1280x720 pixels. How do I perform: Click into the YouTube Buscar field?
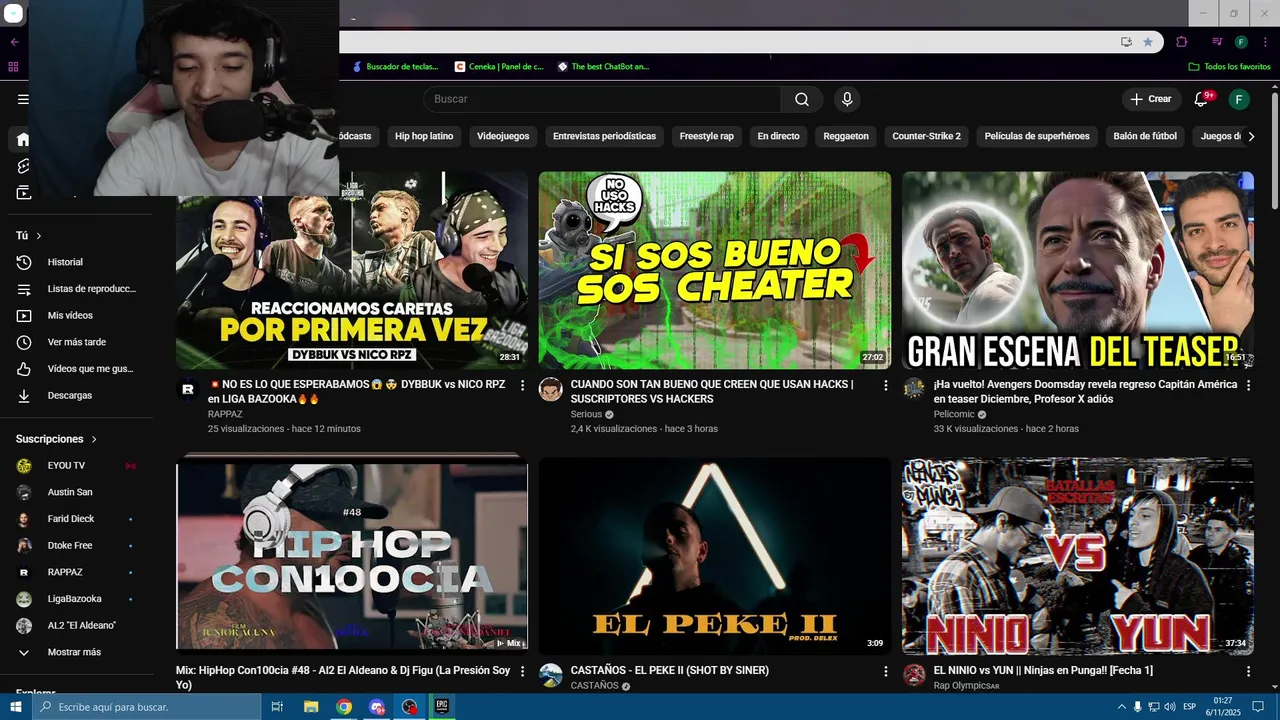click(602, 99)
